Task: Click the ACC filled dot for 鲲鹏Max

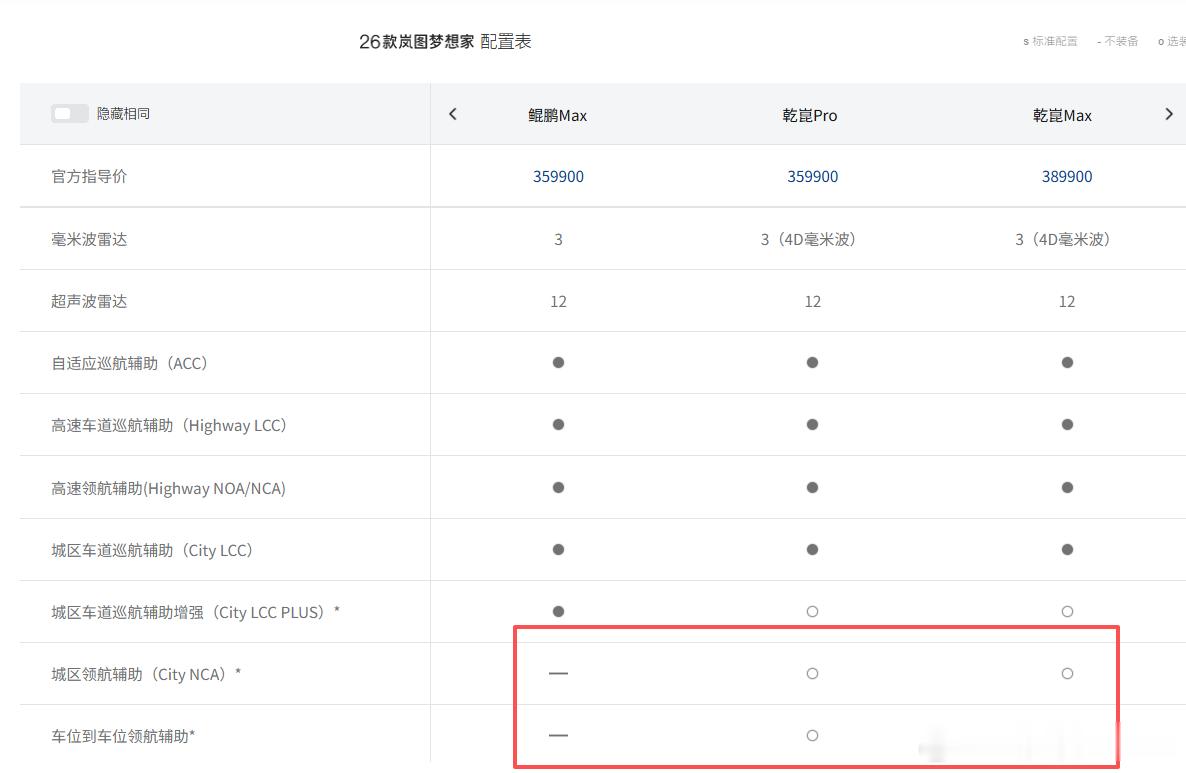Action: (x=558, y=363)
